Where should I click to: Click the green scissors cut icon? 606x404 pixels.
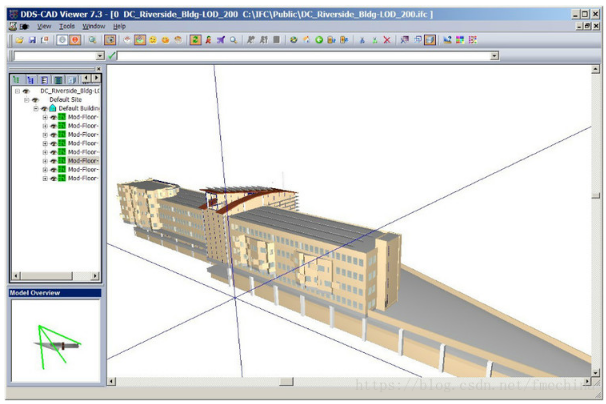coord(374,40)
